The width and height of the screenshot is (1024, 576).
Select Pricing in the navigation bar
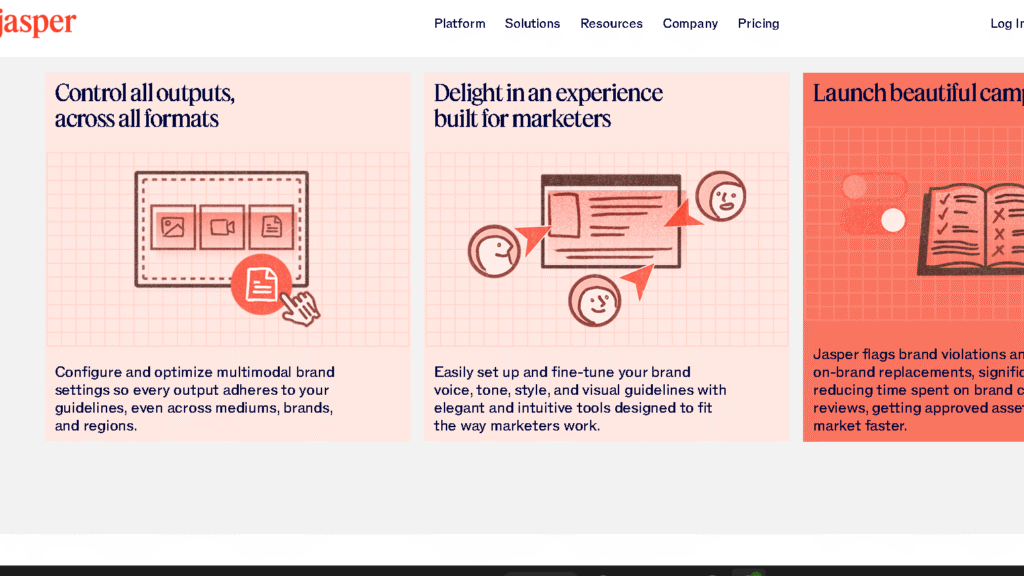(758, 23)
